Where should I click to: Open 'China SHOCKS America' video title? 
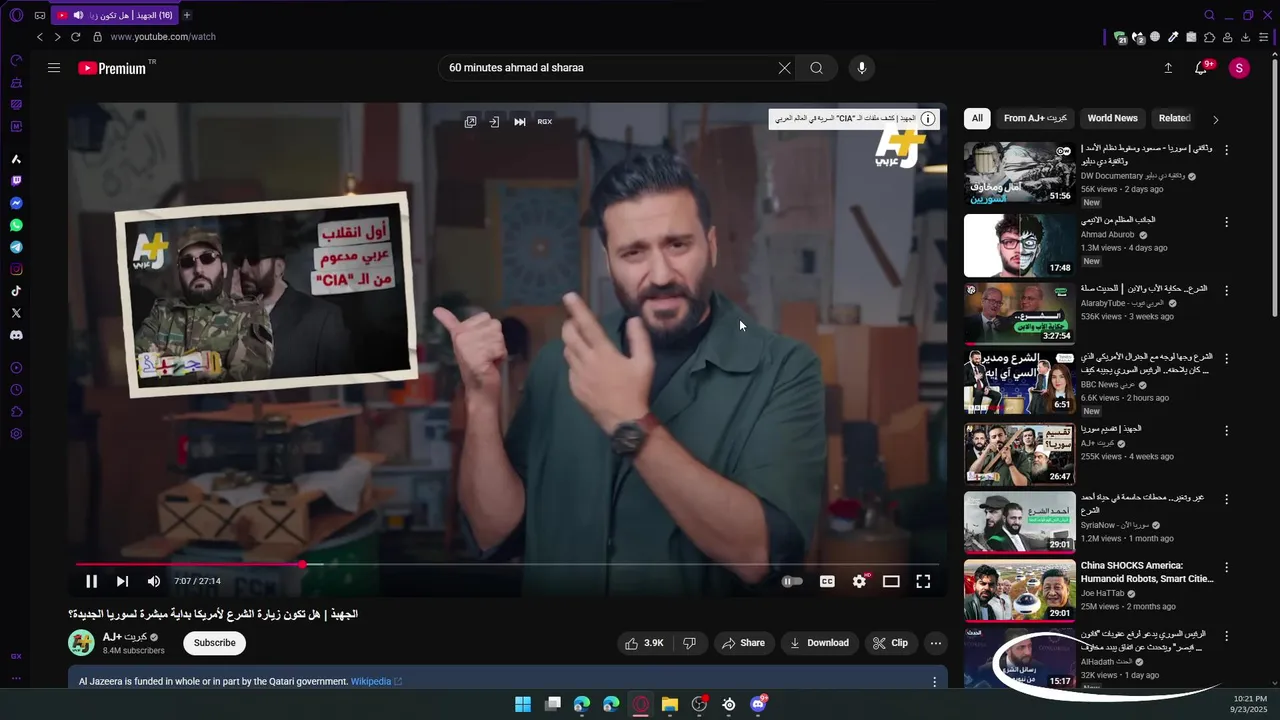pyautogui.click(x=1147, y=572)
